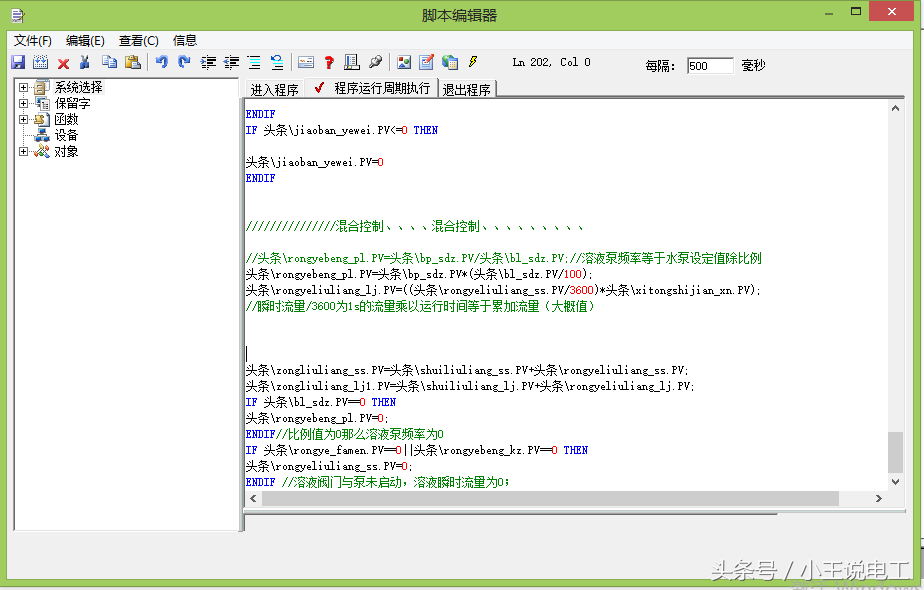The height and width of the screenshot is (590, 924).
Task: Open the 编辑(E) menu
Action: tap(85, 41)
